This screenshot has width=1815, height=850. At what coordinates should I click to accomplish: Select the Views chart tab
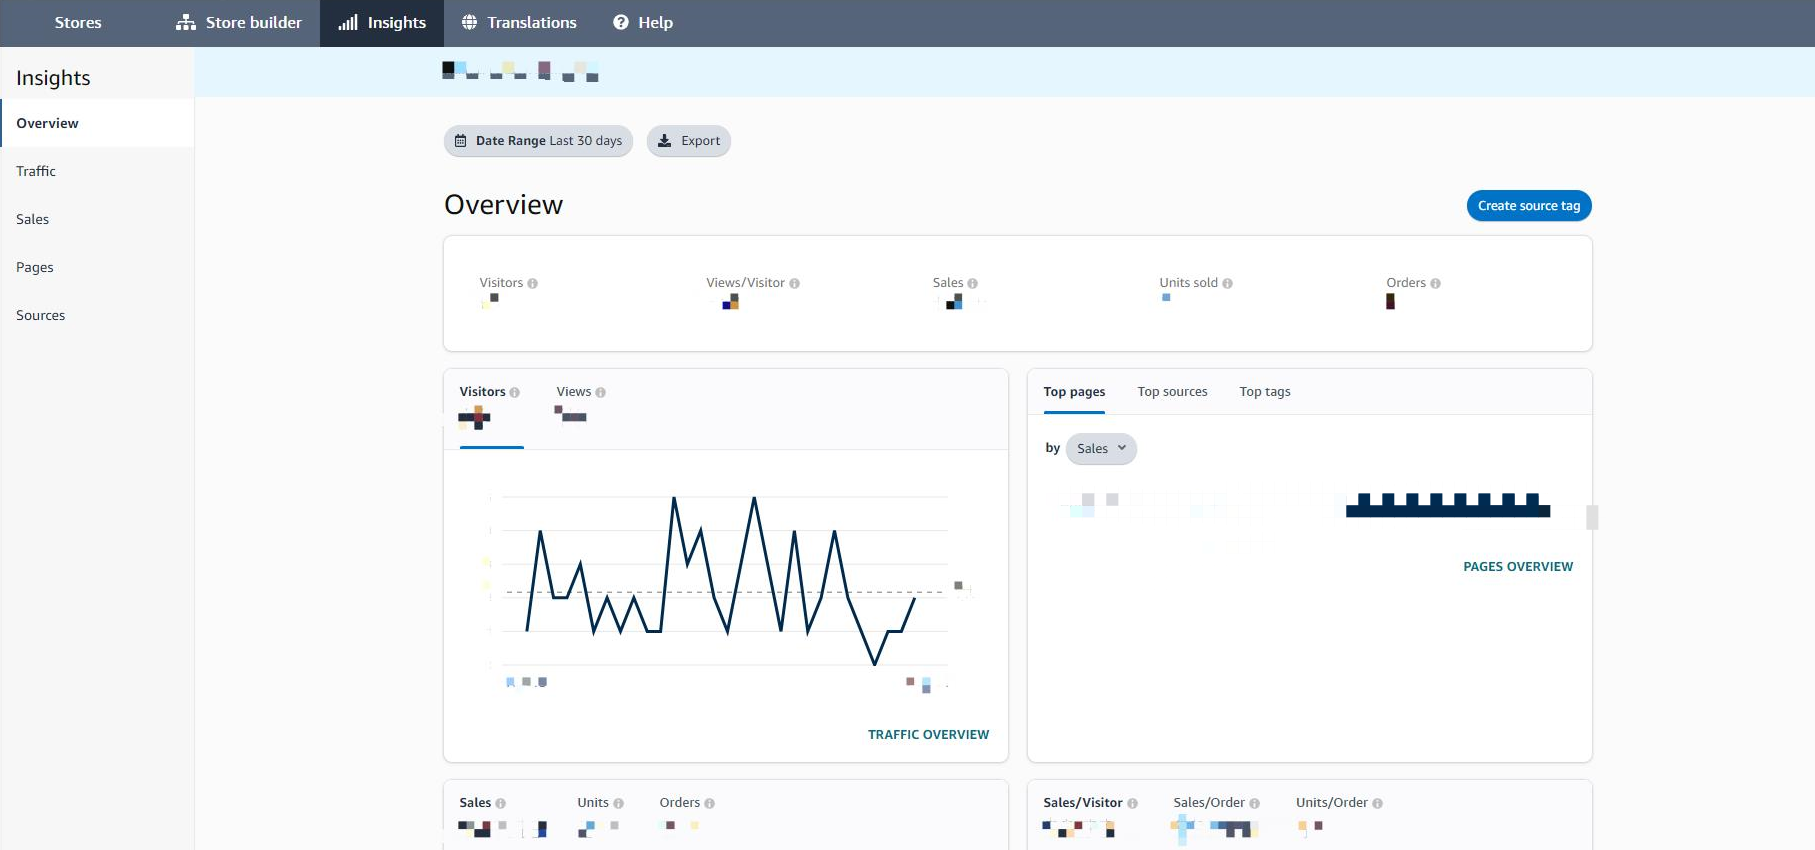574,392
